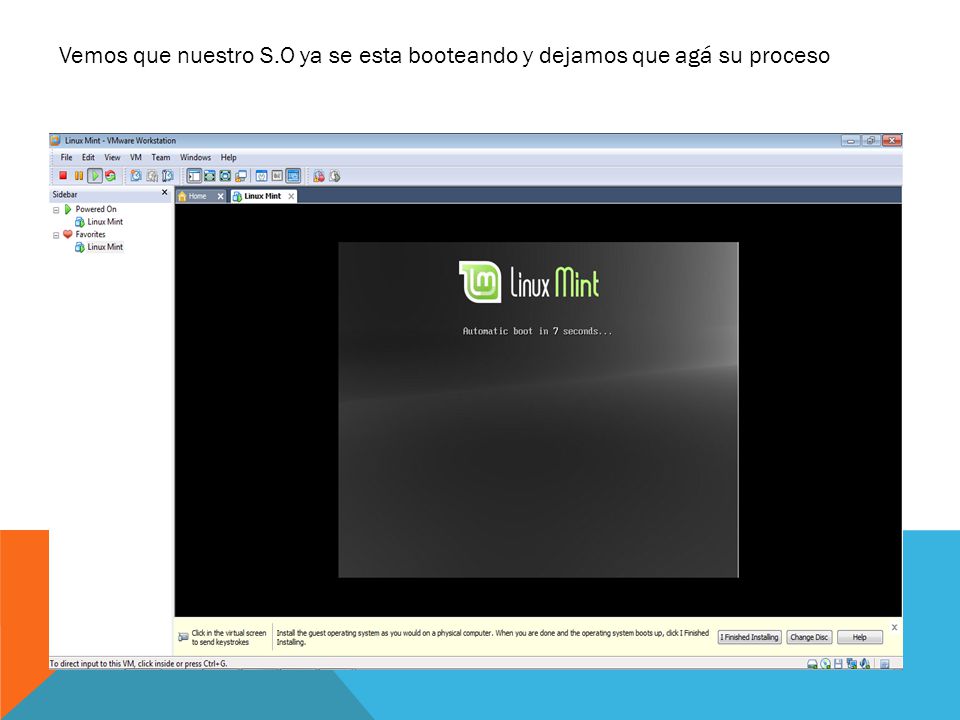Image resolution: width=960 pixels, height=720 pixels.
Task: Open the Help menu
Action: point(228,157)
